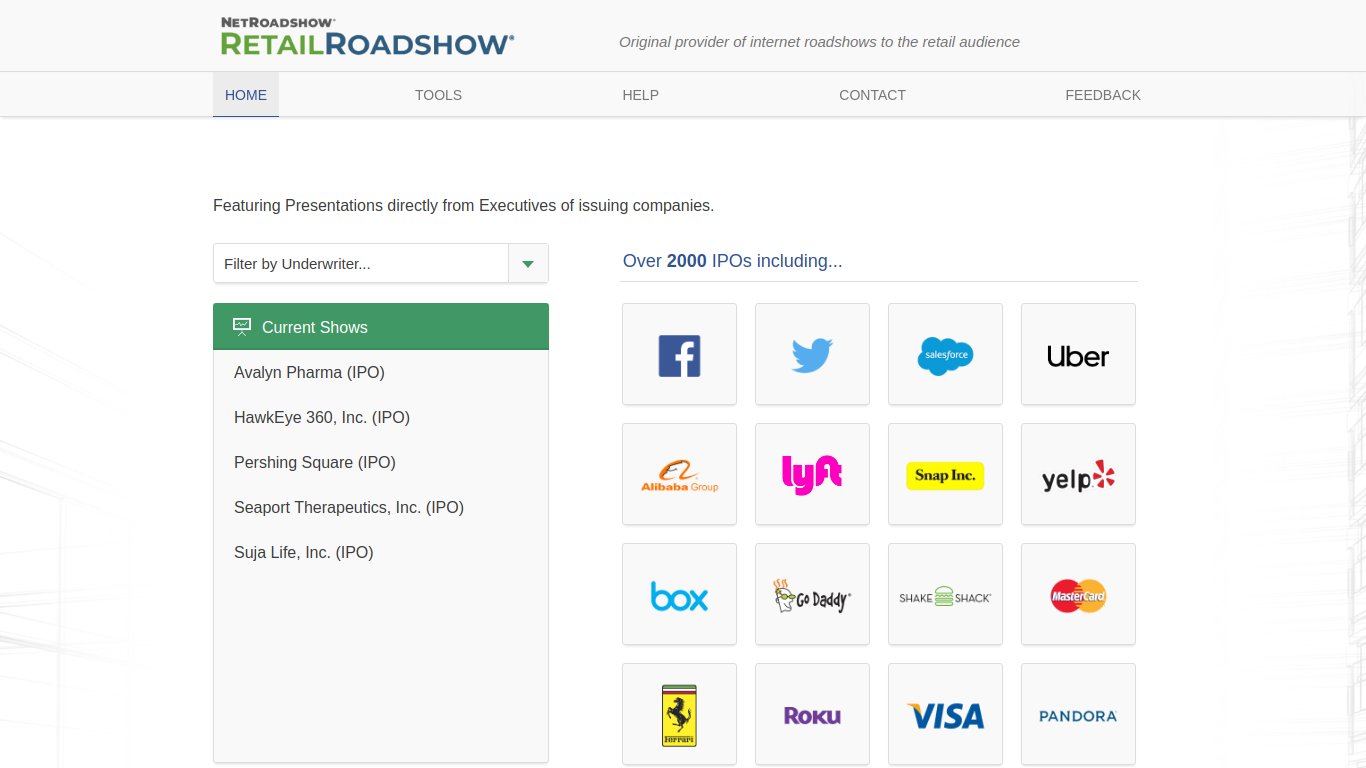Click the NetRoadshow RetailRoadshow site logo
Screen dimensions: 1366x768
coord(367,36)
